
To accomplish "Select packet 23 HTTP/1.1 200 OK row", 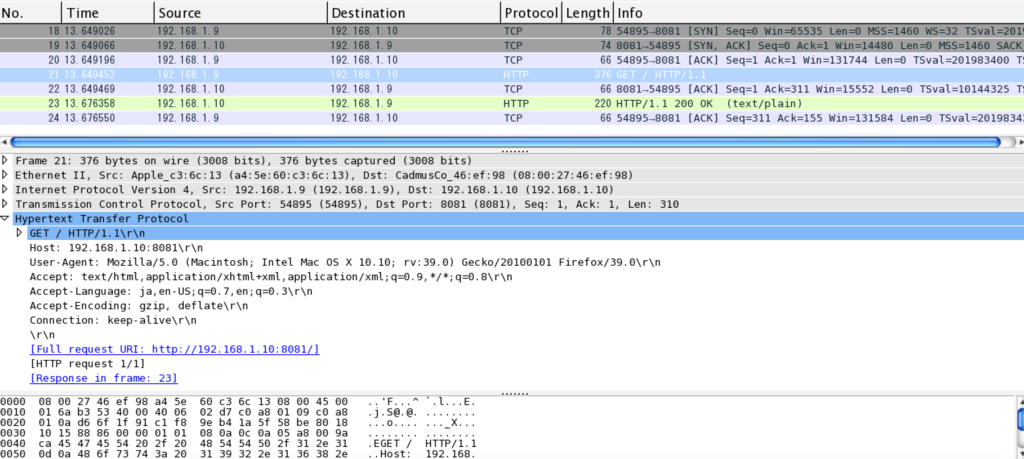I will [x=512, y=103].
